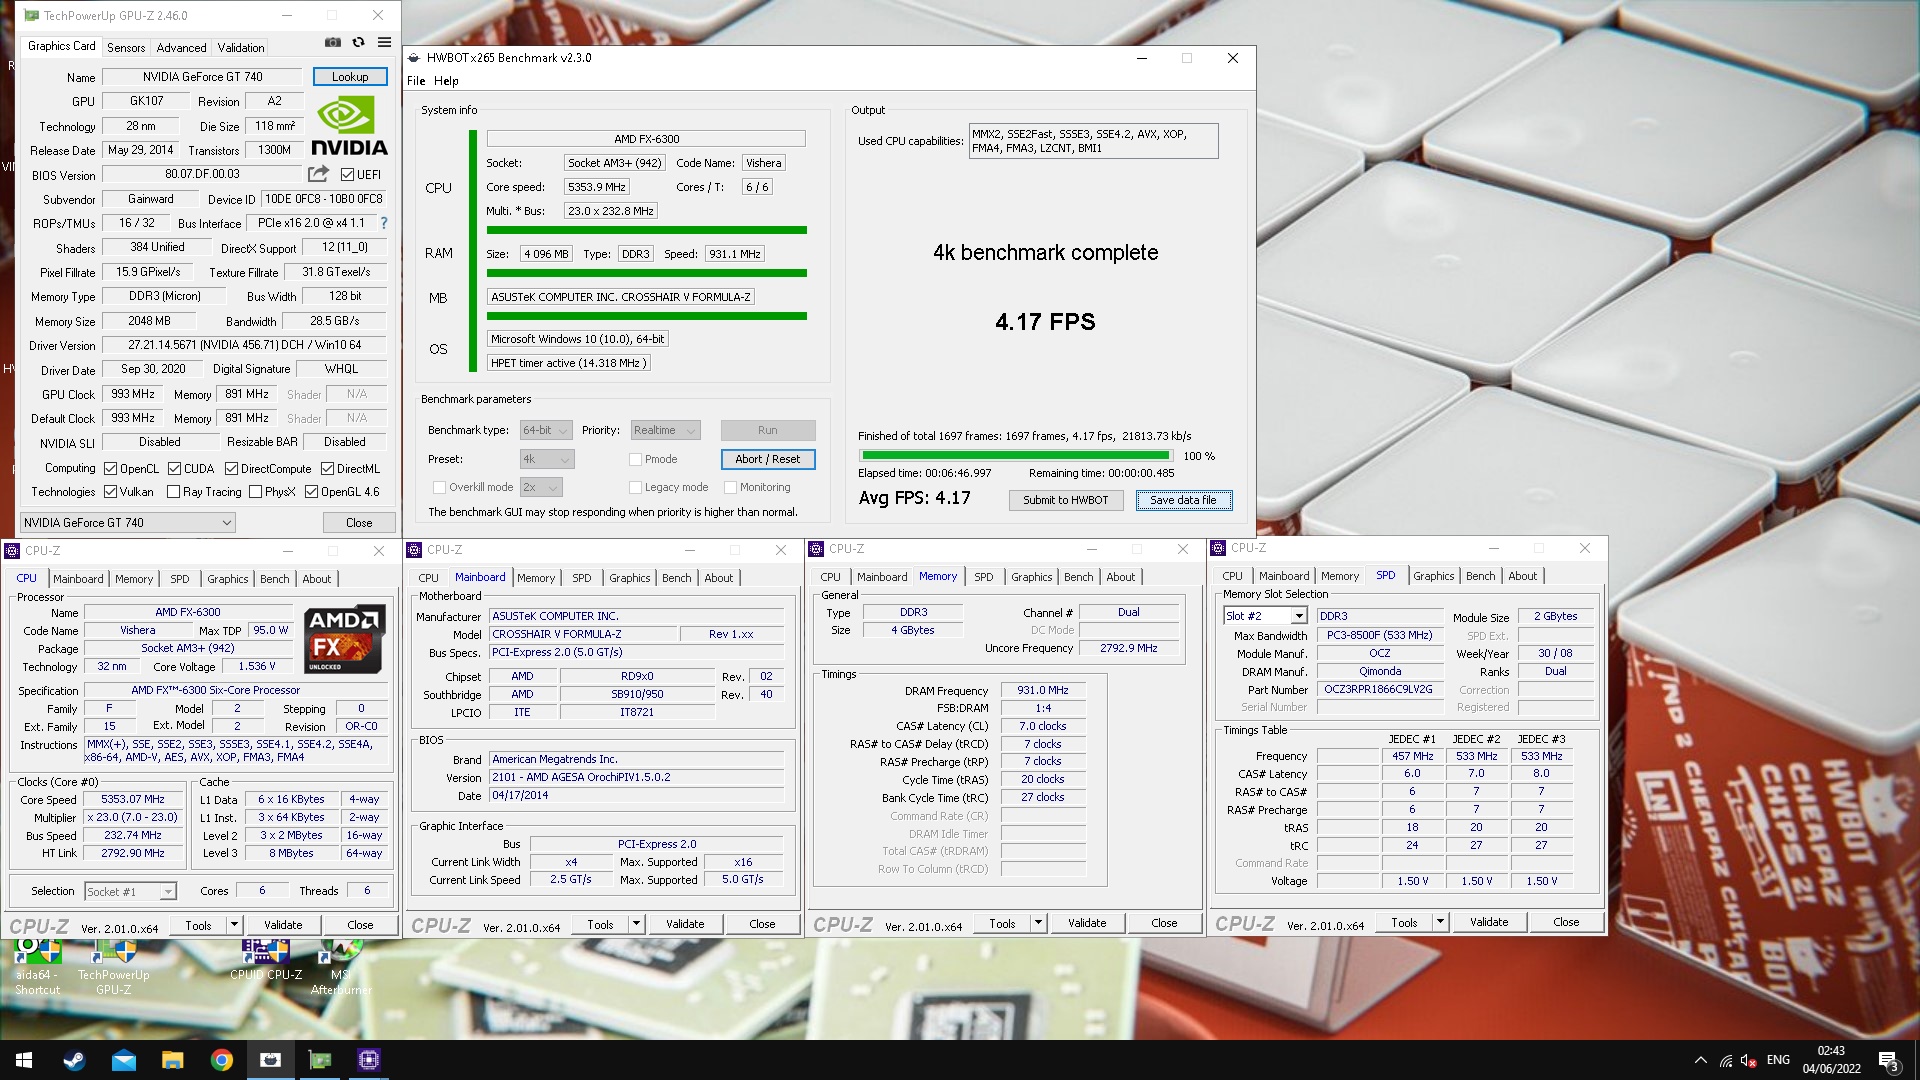Viewport: 1920px width, 1080px height.
Task: Open the GPU selector dropdown NVIDIA GeForce GT 740
Action: pos(127,523)
